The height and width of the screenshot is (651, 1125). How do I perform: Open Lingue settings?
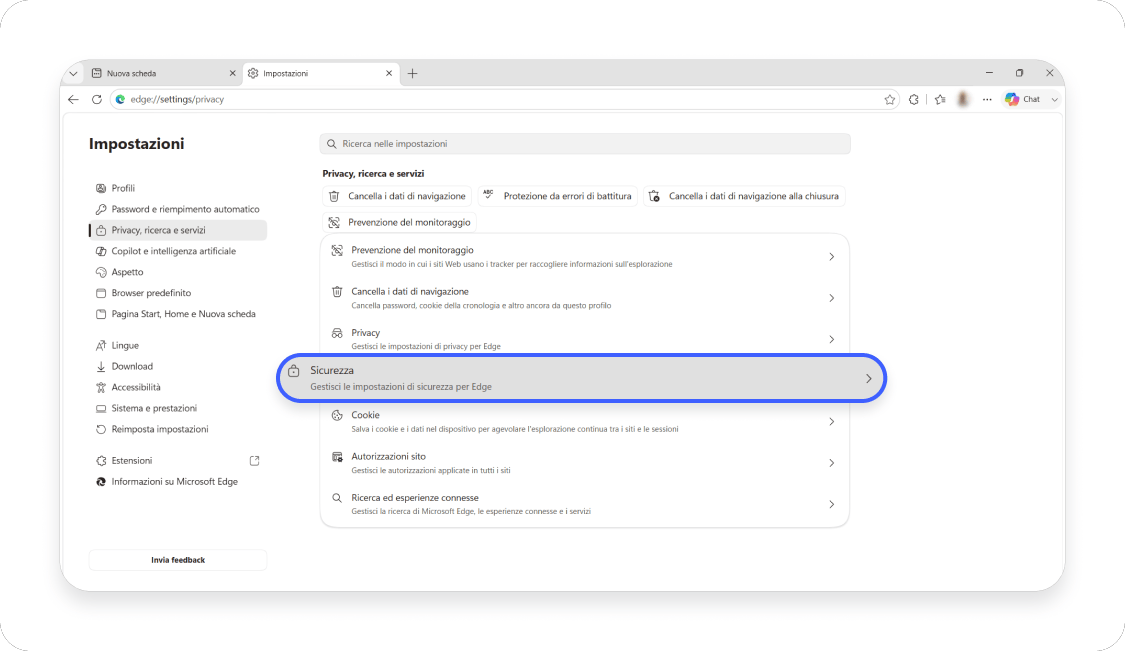pyautogui.click(x=177, y=345)
